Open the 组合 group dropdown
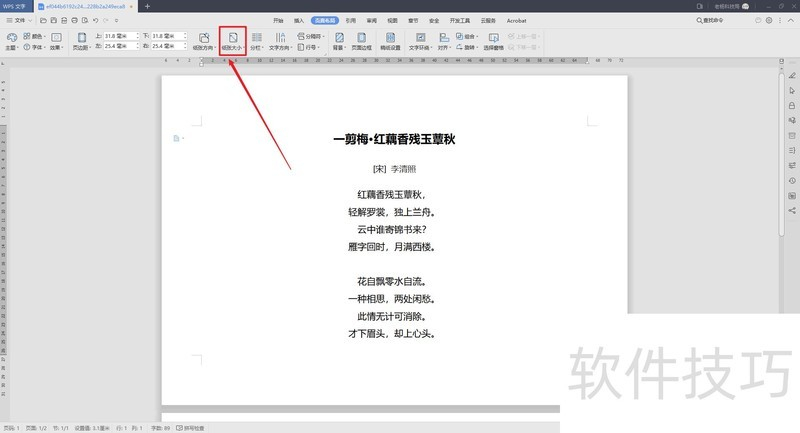 pos(467,36)
